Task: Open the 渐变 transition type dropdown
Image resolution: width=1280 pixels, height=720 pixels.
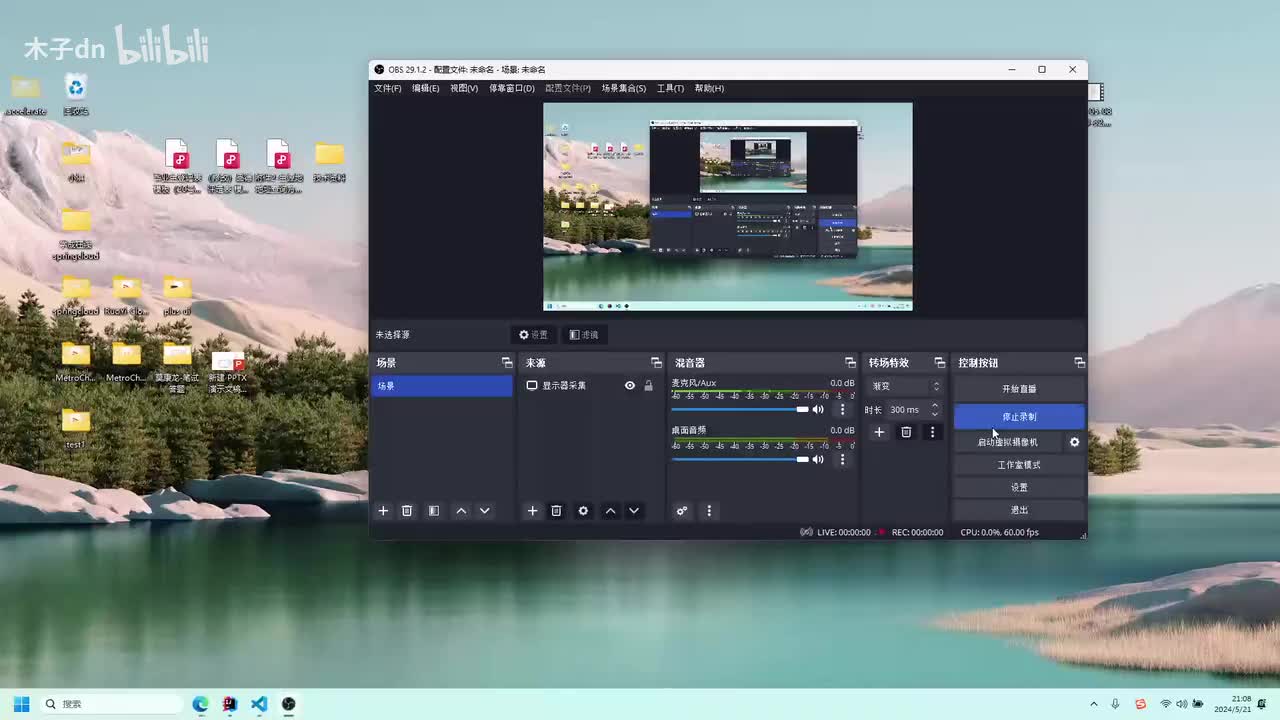Action: click(x=906, y=386)
